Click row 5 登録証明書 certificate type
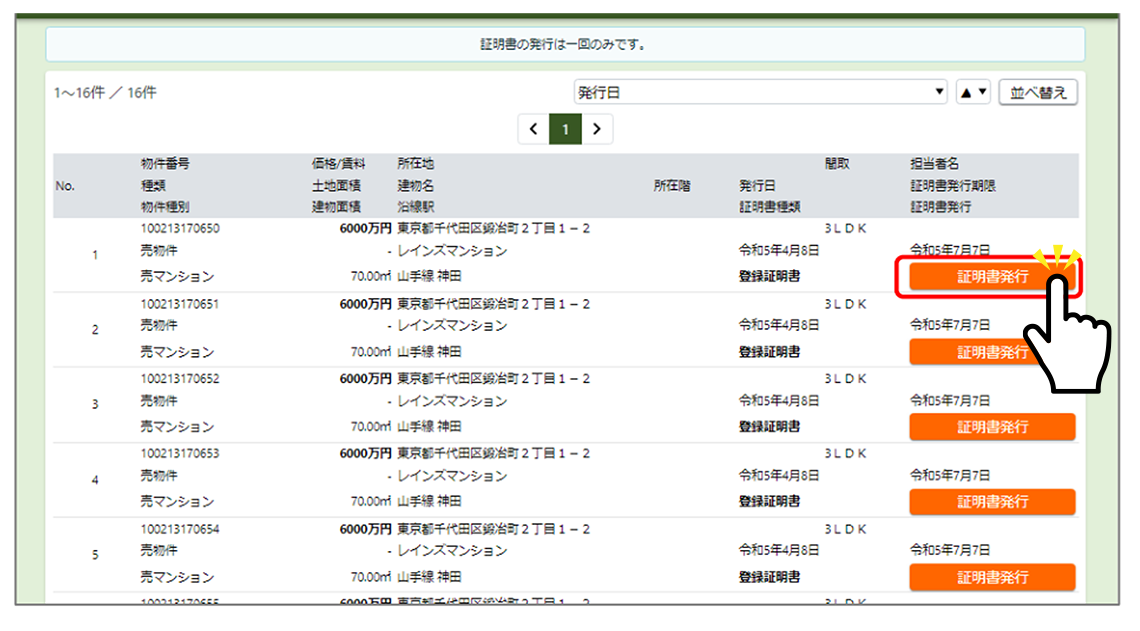Viewport: 1140px width, 631px height. [x=769, y=576]
